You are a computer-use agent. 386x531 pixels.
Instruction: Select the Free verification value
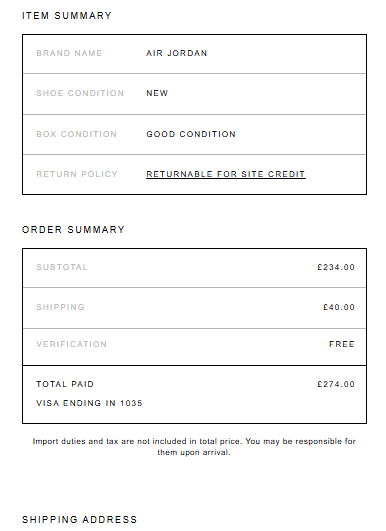tap(342, 344)
